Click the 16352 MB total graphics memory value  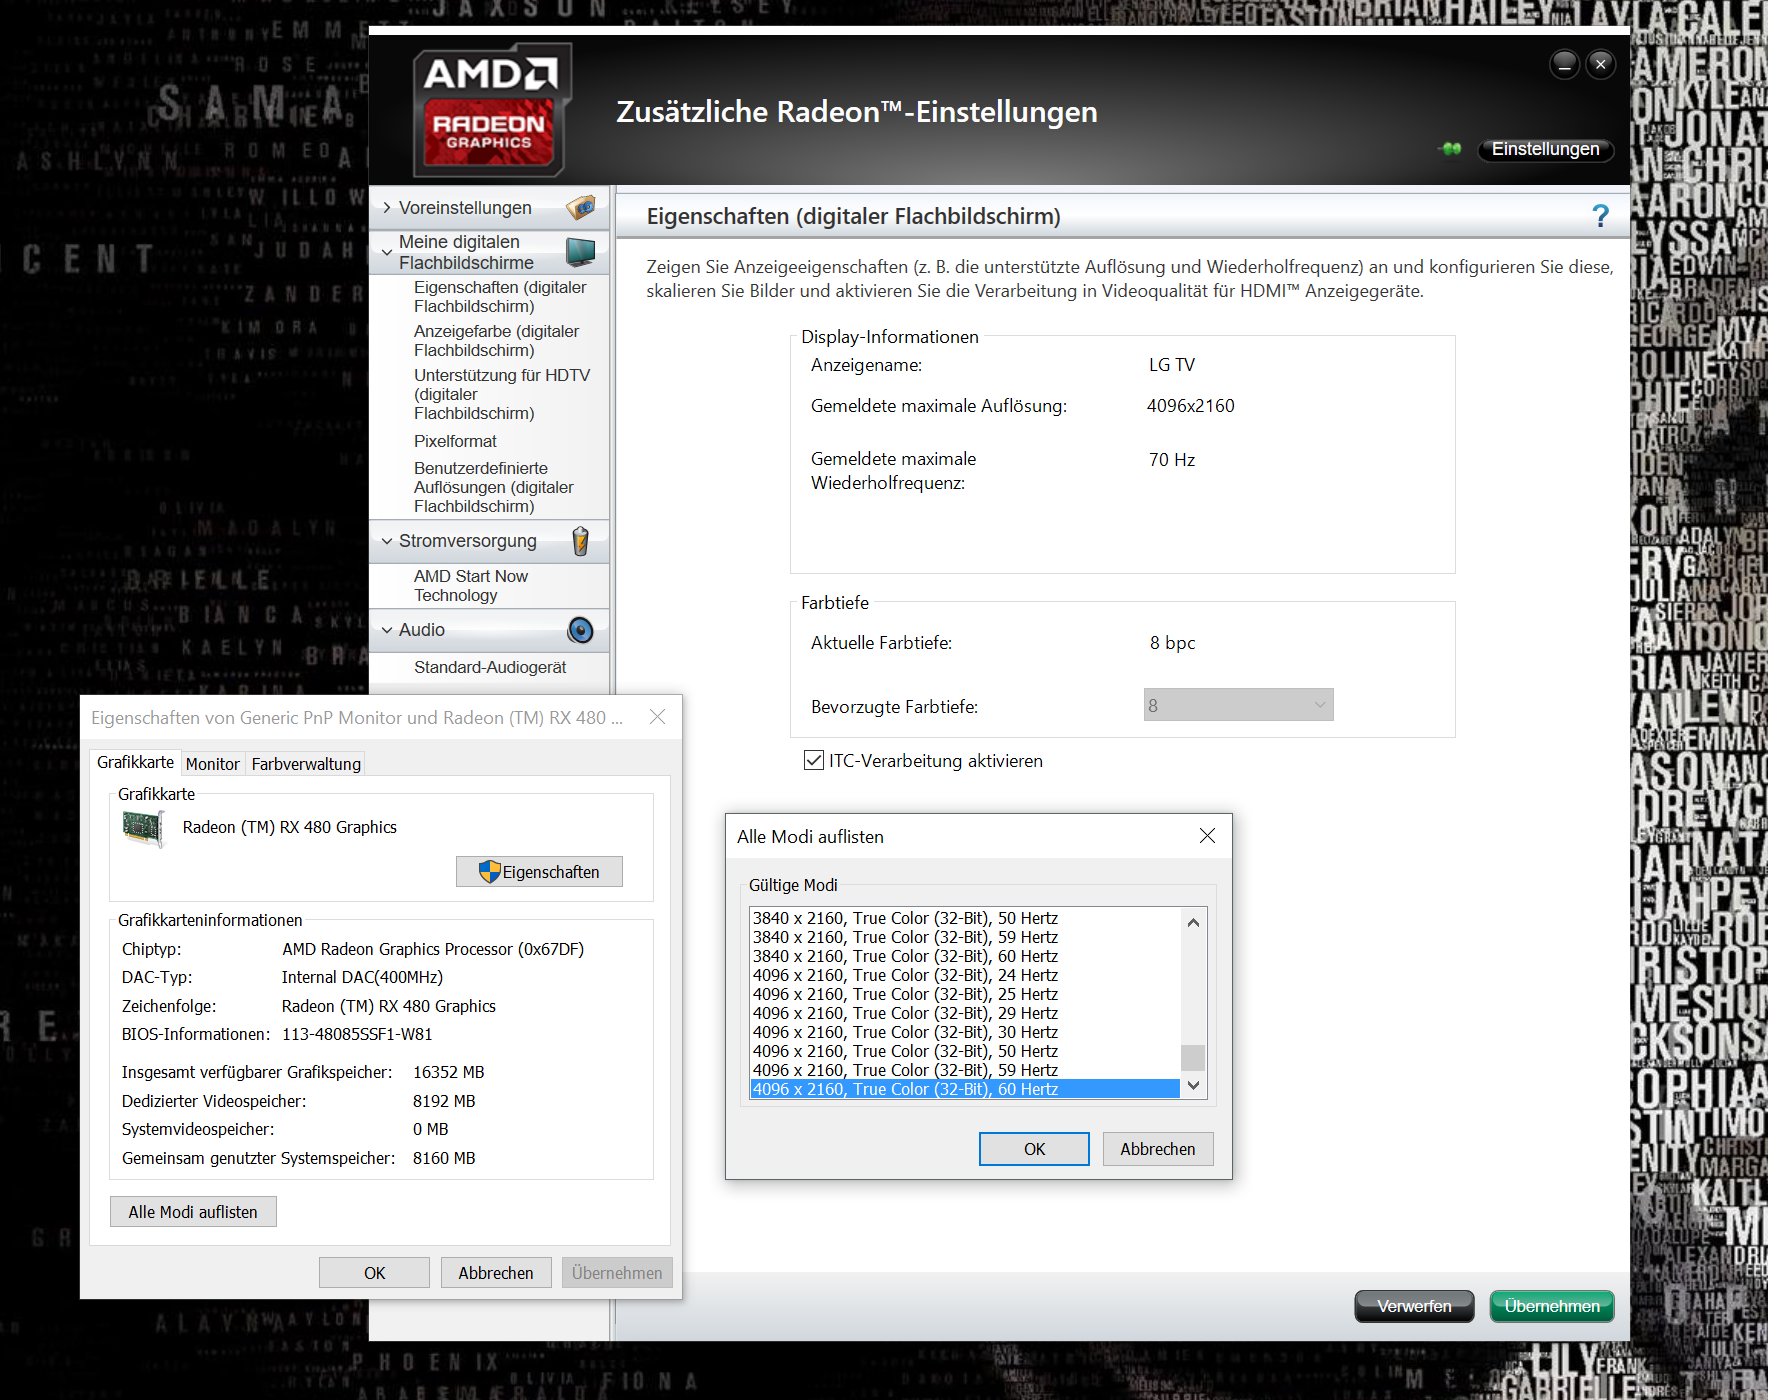(x=448, y=1072)
